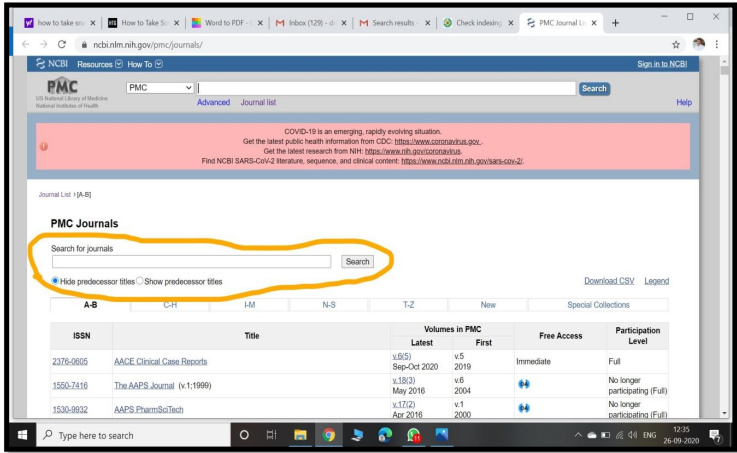This screenshot has width=737, height=453.
Task: Click free access icon for AAPS Journal
Action: 524,384
